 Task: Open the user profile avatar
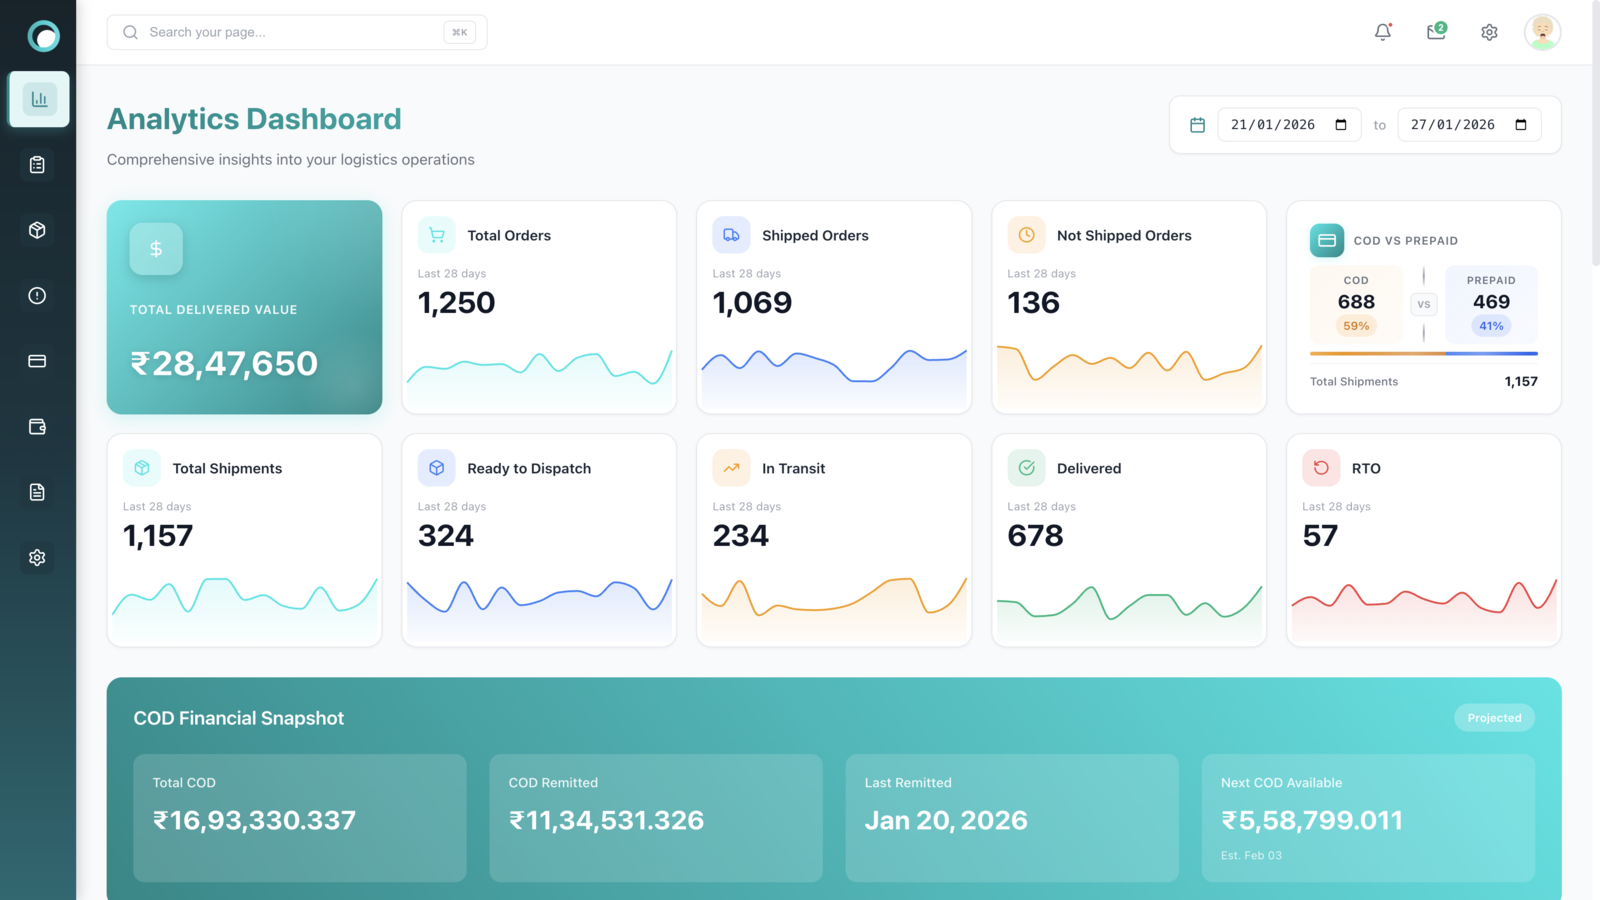tap(1542, 32)
